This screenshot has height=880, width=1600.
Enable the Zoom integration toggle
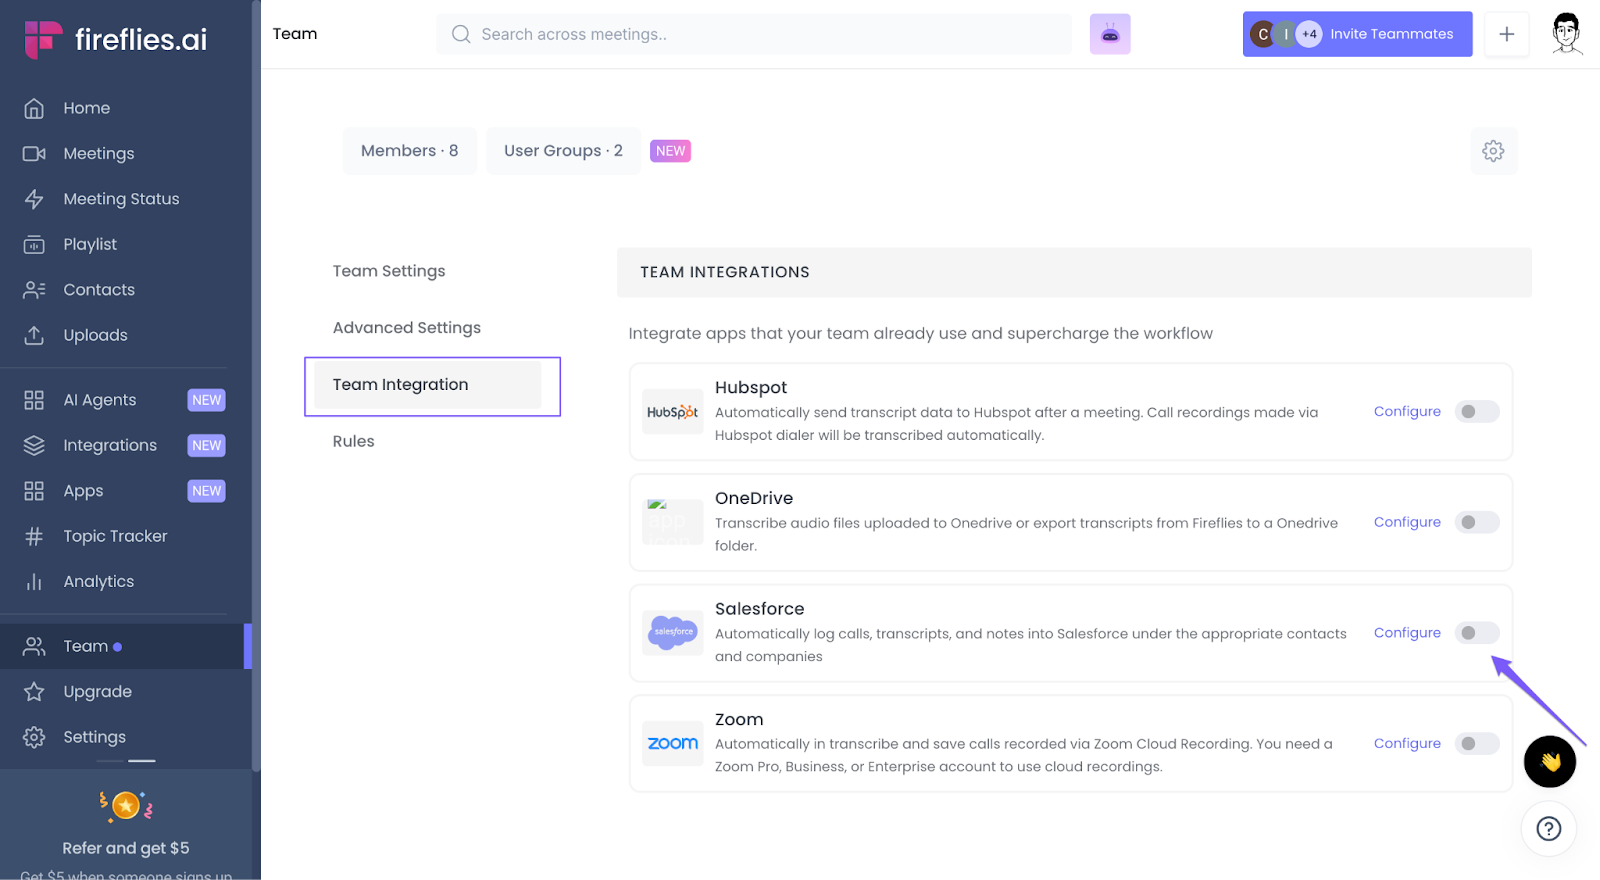(1477, 743)
